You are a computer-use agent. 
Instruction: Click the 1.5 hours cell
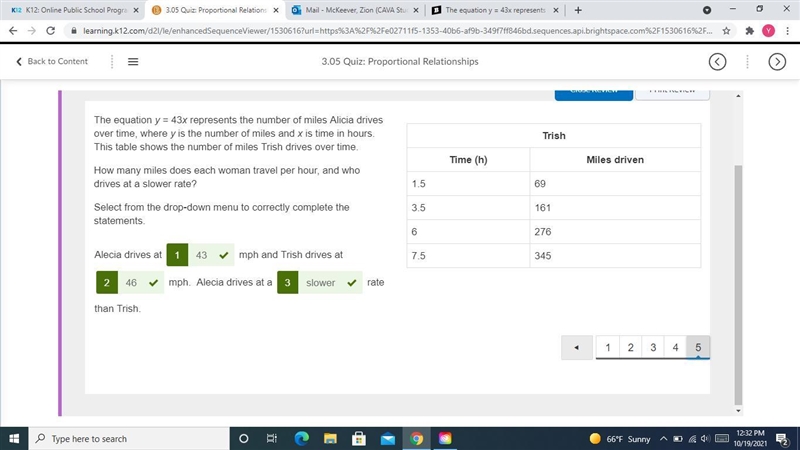click(x=468, y=184)
